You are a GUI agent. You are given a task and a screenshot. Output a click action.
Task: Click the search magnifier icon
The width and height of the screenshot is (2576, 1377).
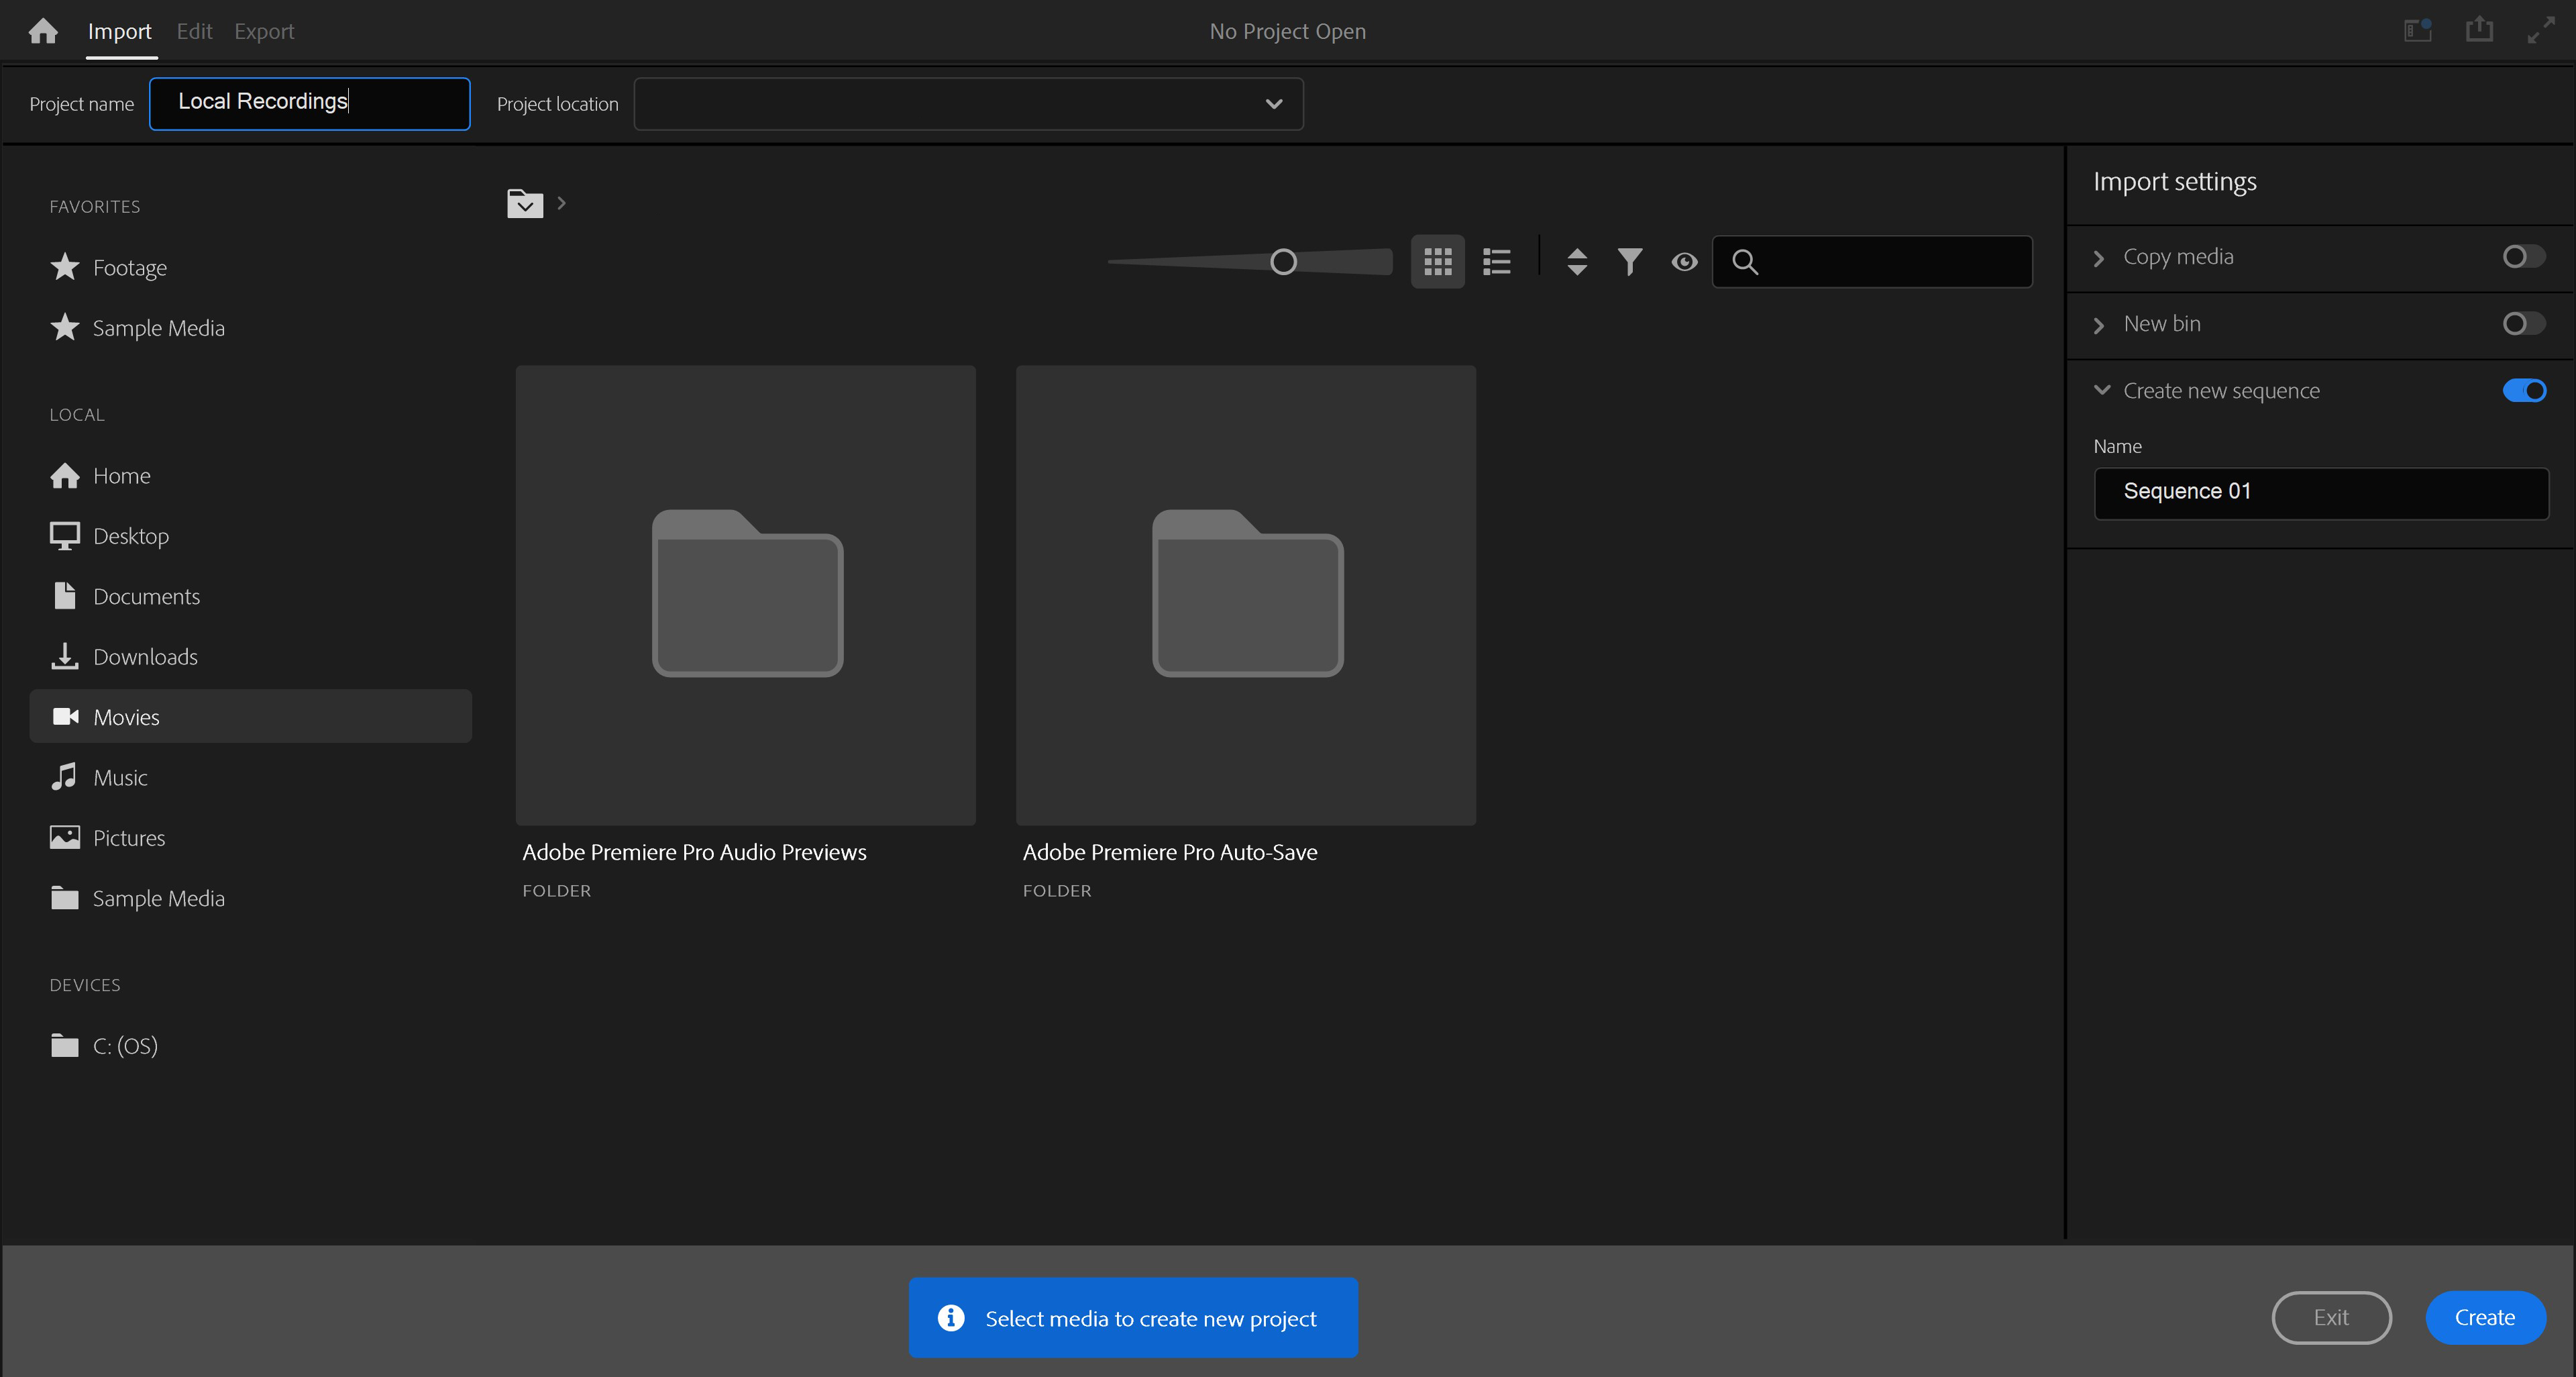[1745, 262]
